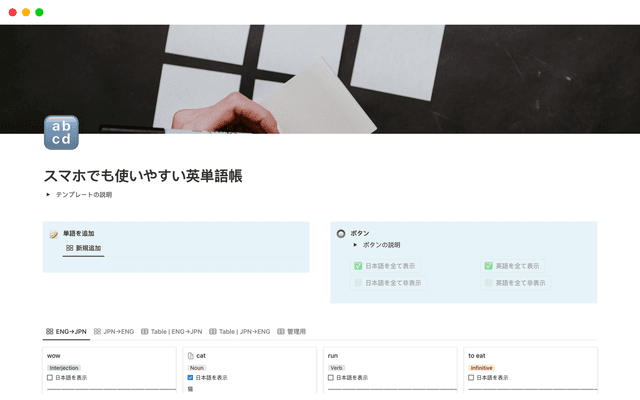
Task: Click the Infinitive tag on to eat card
Action: coord(482,367)
